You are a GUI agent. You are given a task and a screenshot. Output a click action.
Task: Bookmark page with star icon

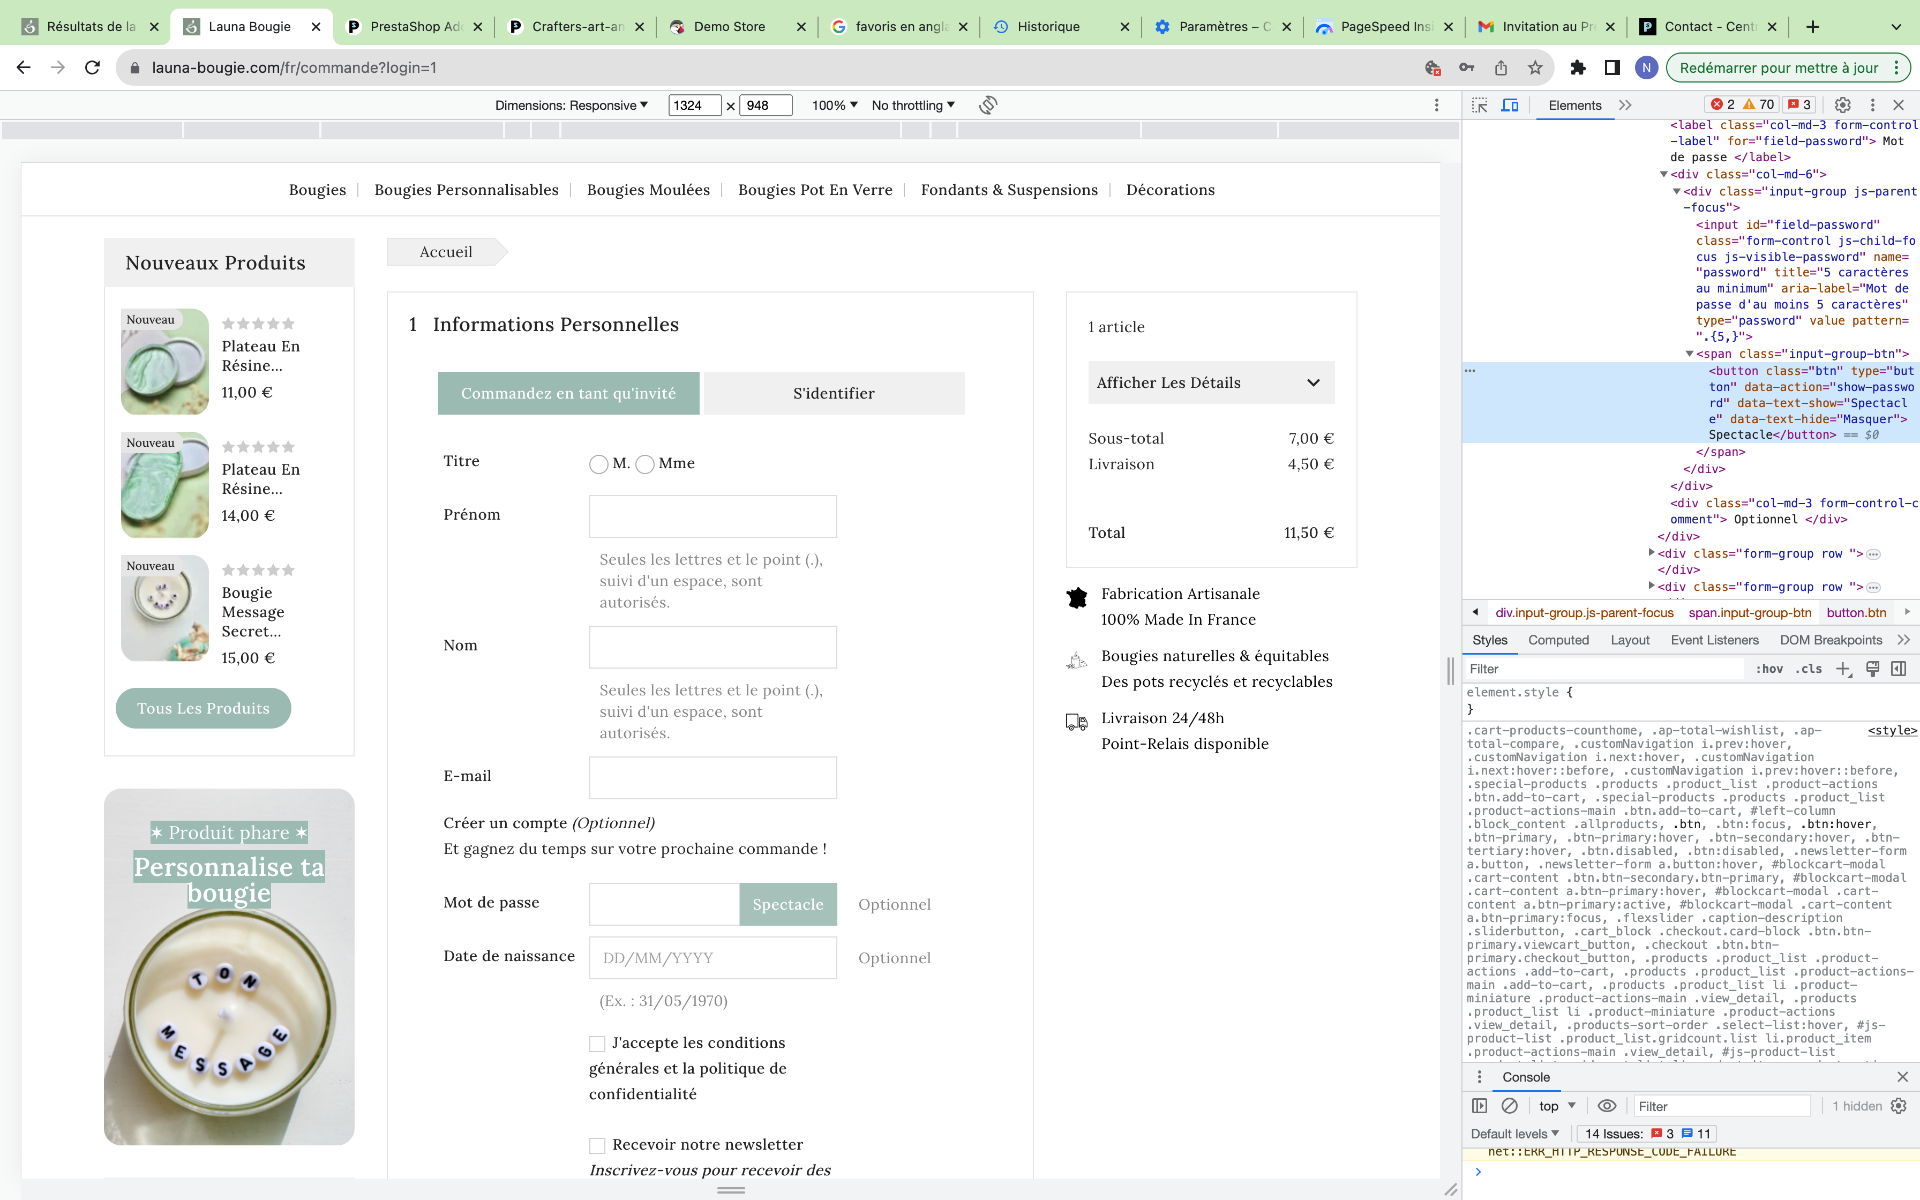click(x=1535, y=68)
